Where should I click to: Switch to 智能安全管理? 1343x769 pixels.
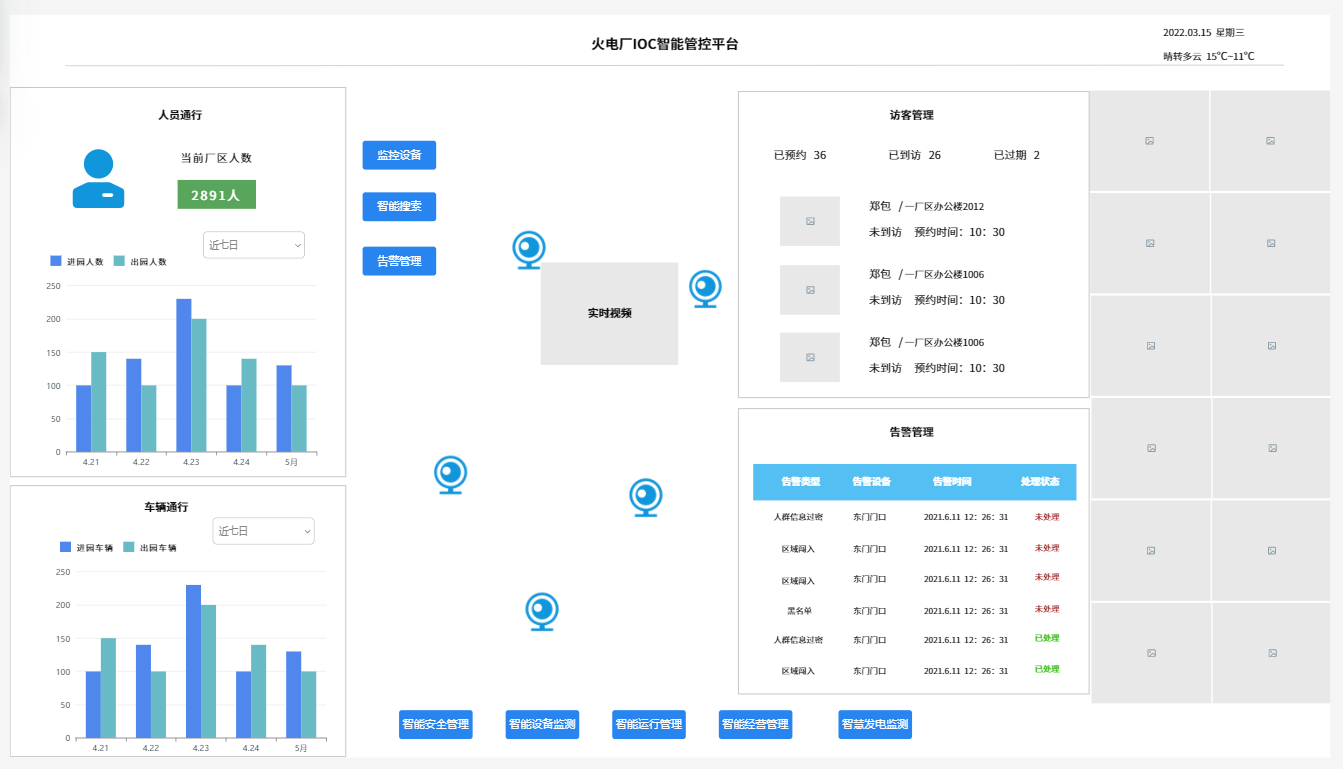click(x=436, y=725)
